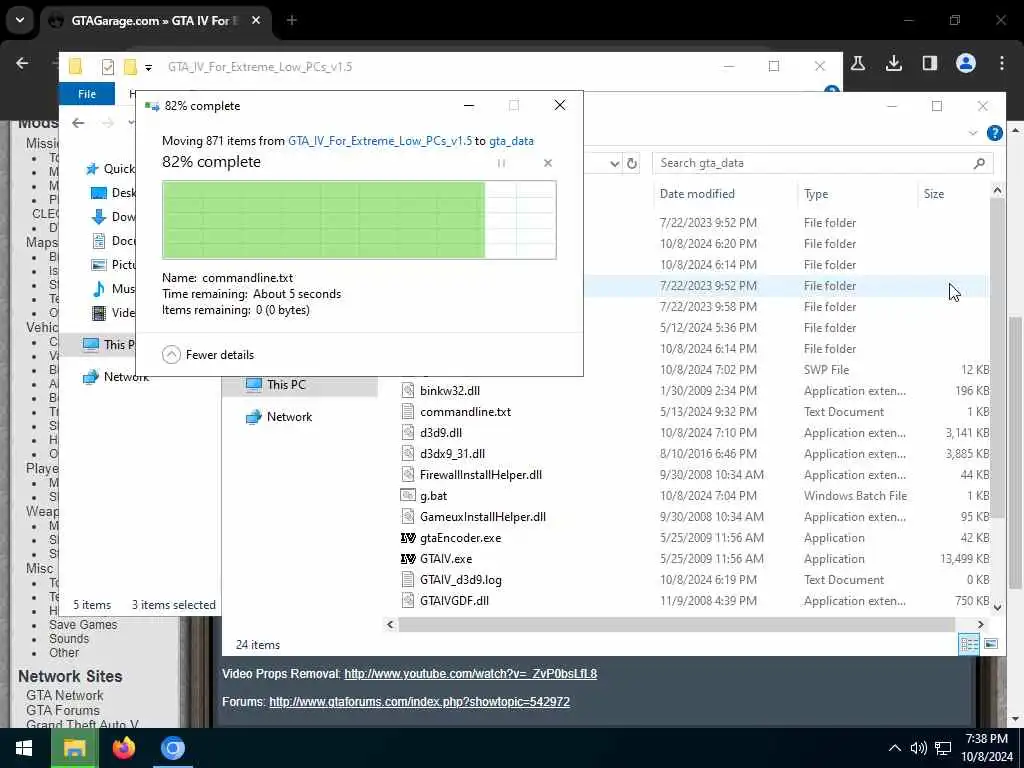This screenshot has width=1024, height=768.
Task: Go back in the Explorer window
Action: click(78, 123)
